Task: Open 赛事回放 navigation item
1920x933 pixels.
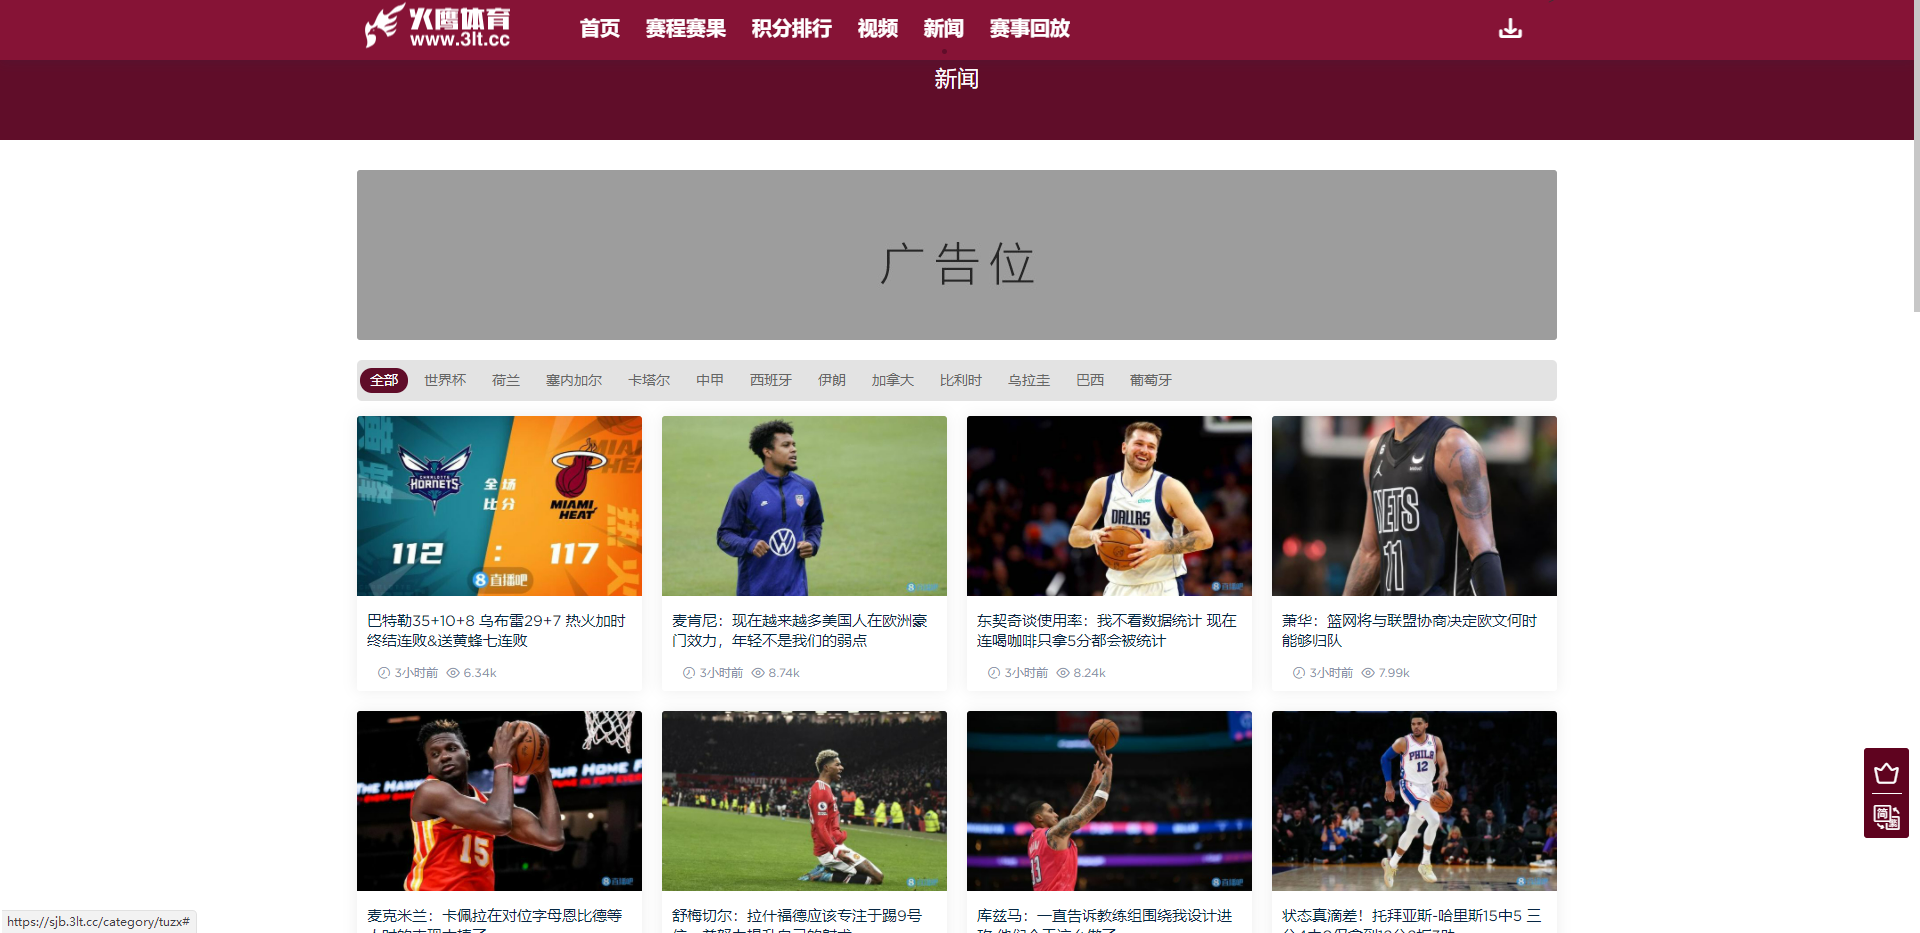Action: 1030,28
